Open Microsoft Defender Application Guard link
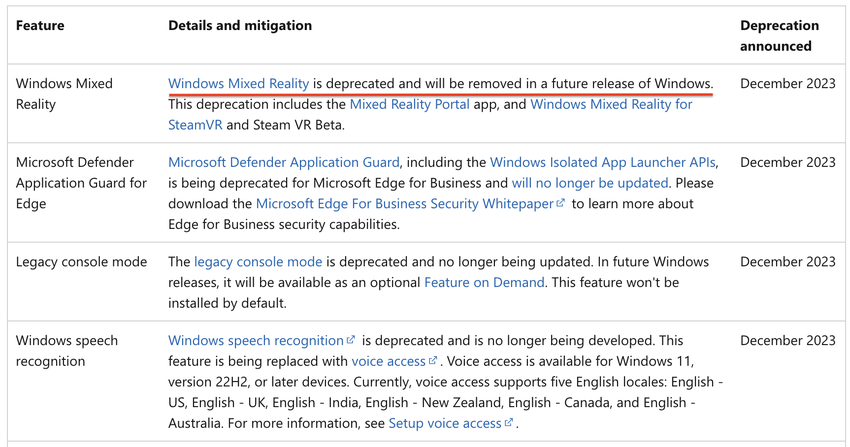Screen dimensions: 850x447 pyautogui.click(x=284, y=162)
